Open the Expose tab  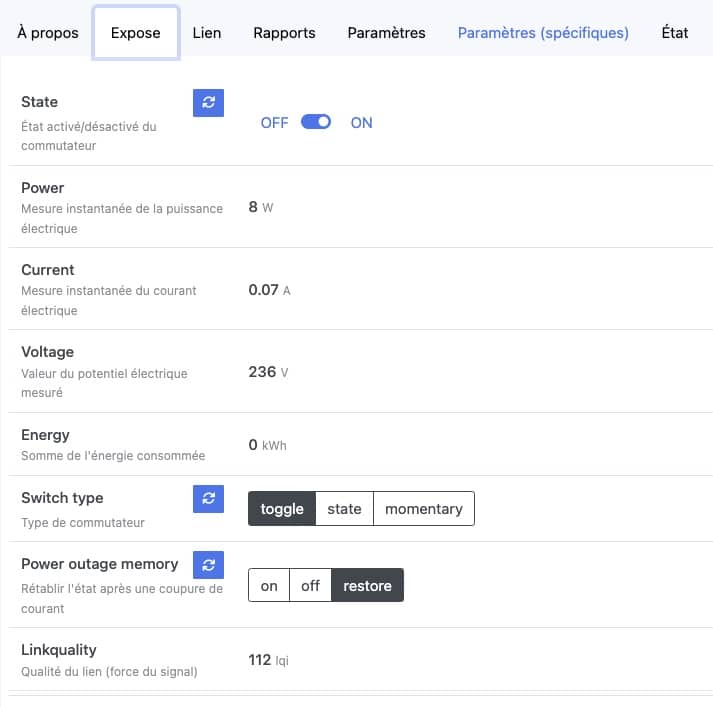(x=136, y=33)
